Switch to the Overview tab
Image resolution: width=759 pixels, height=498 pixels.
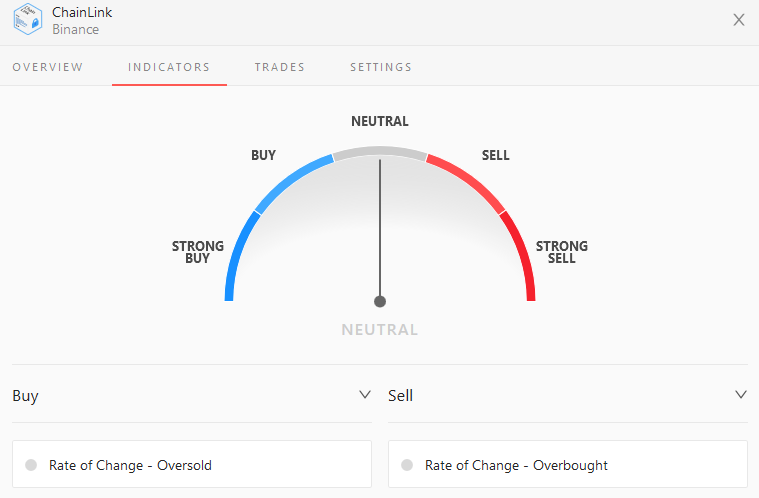coord(47,67)
